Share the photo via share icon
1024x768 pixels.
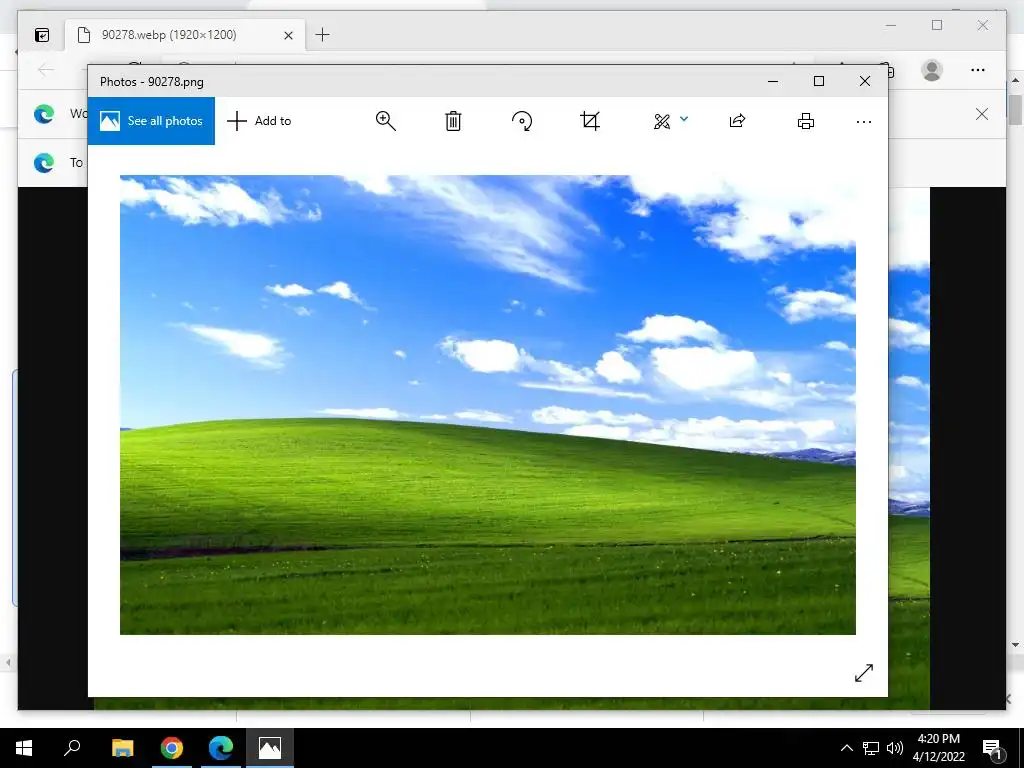(737, 121)
